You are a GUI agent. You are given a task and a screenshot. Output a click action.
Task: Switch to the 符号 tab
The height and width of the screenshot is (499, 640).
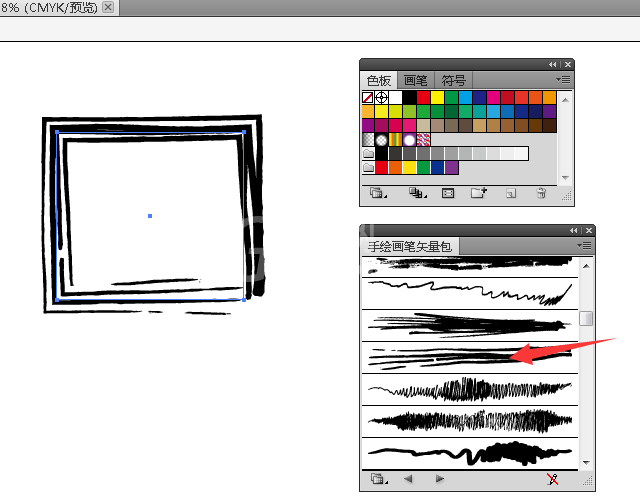pos(453,80)
